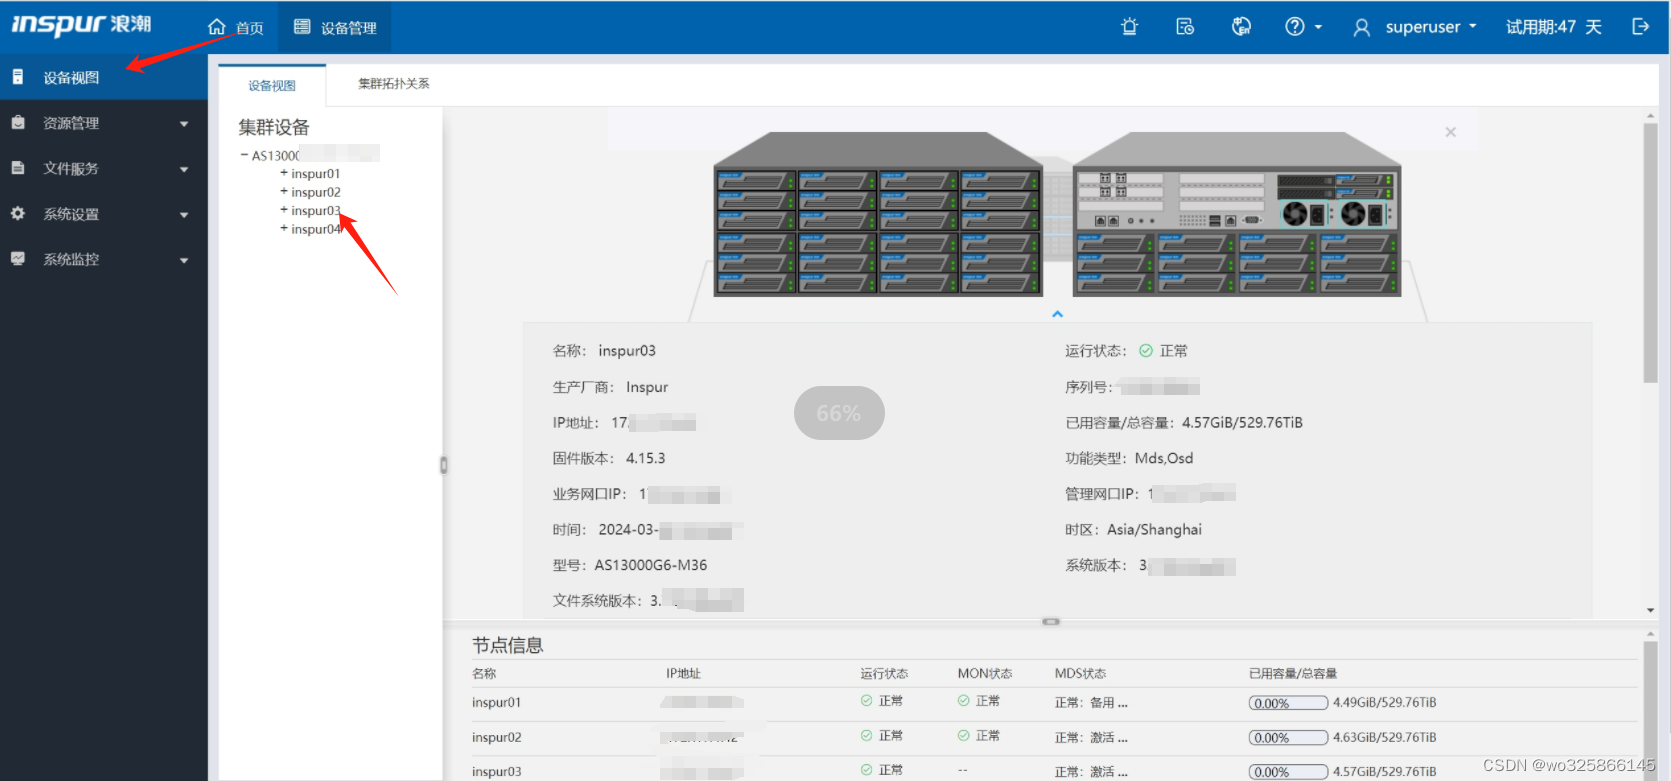Open the task log icon in header
The image size is (1671, 781).
[1185, 27]
